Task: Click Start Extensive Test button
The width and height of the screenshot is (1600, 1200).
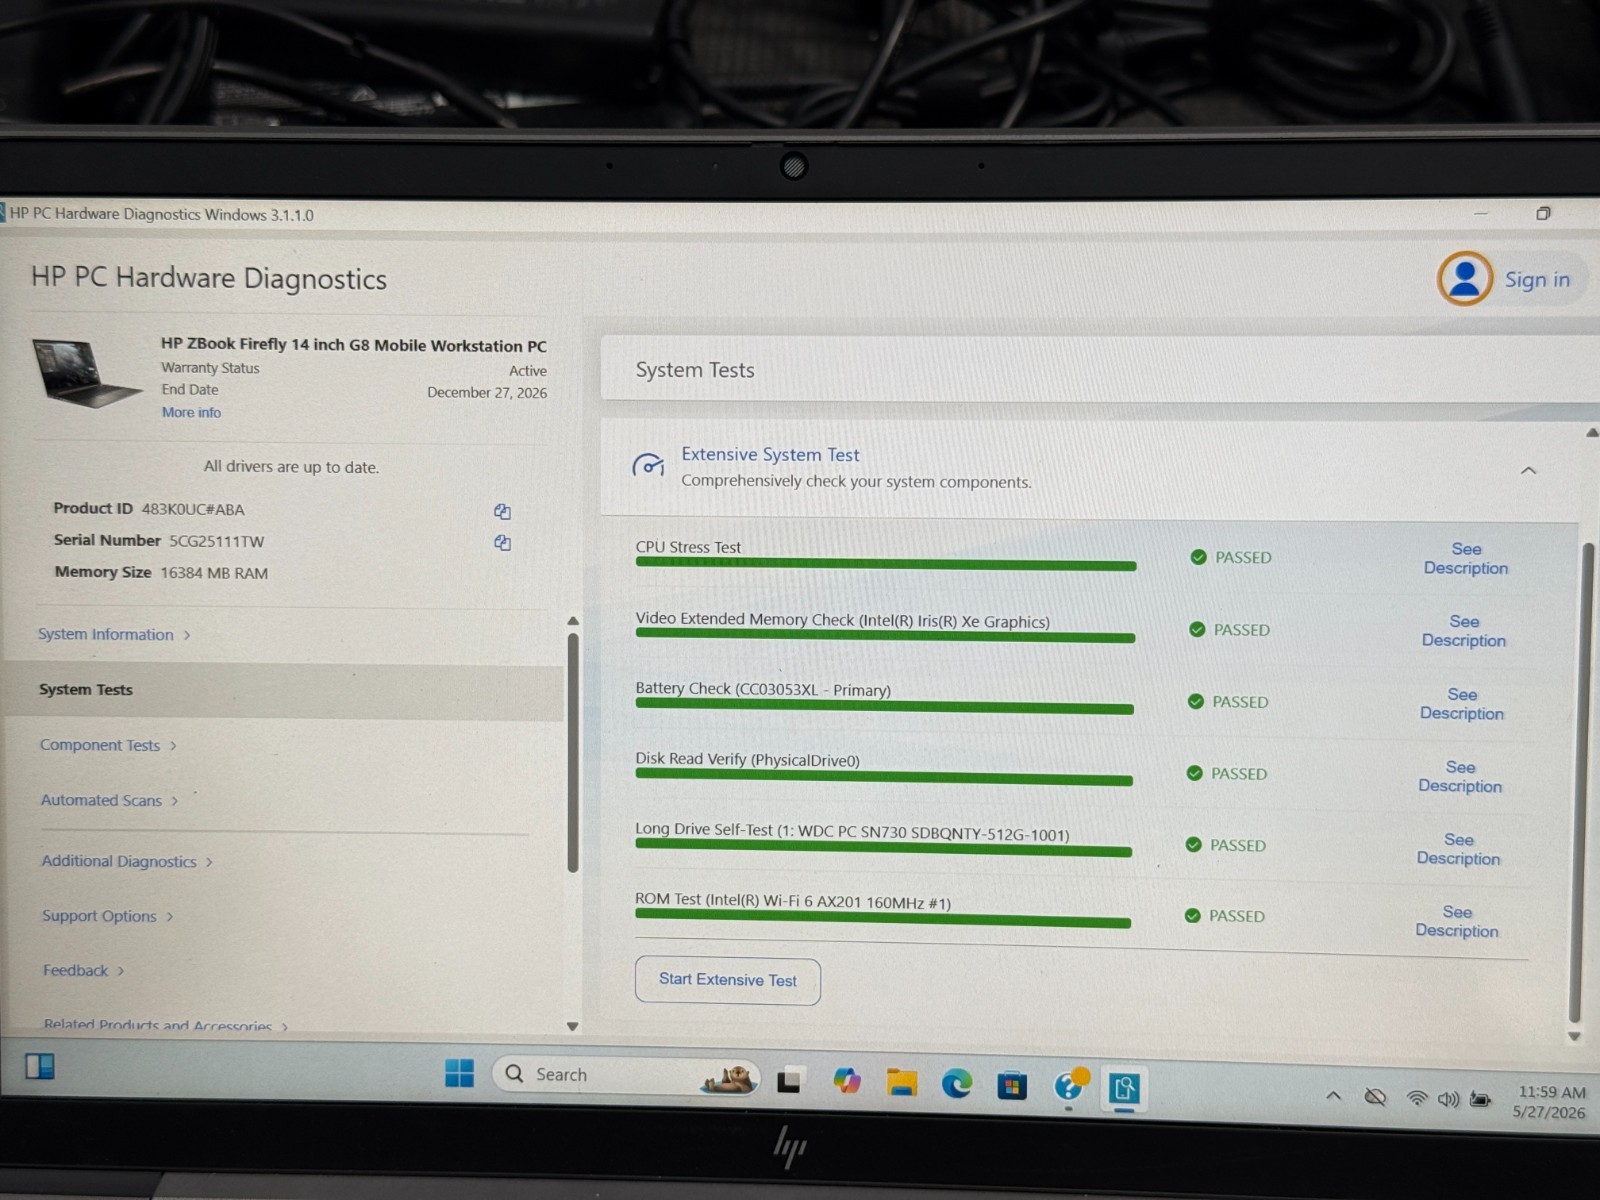Action: coord(728,980)
